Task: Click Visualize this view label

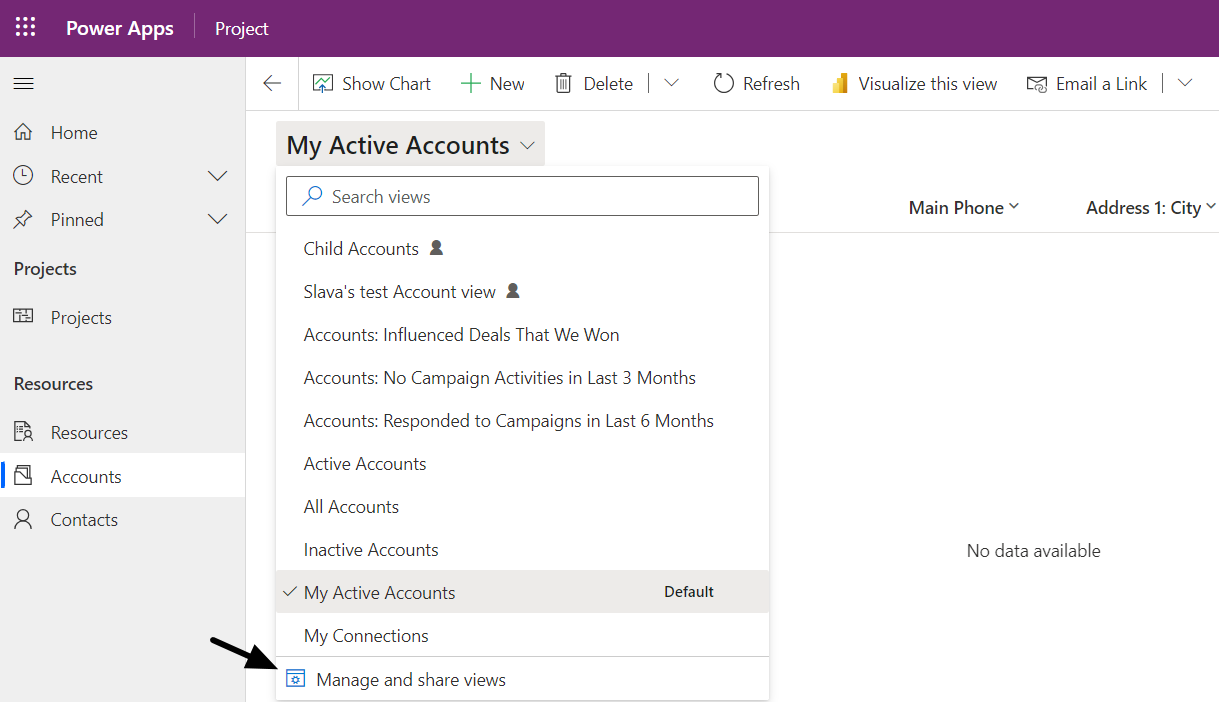Action: point(928,84)
